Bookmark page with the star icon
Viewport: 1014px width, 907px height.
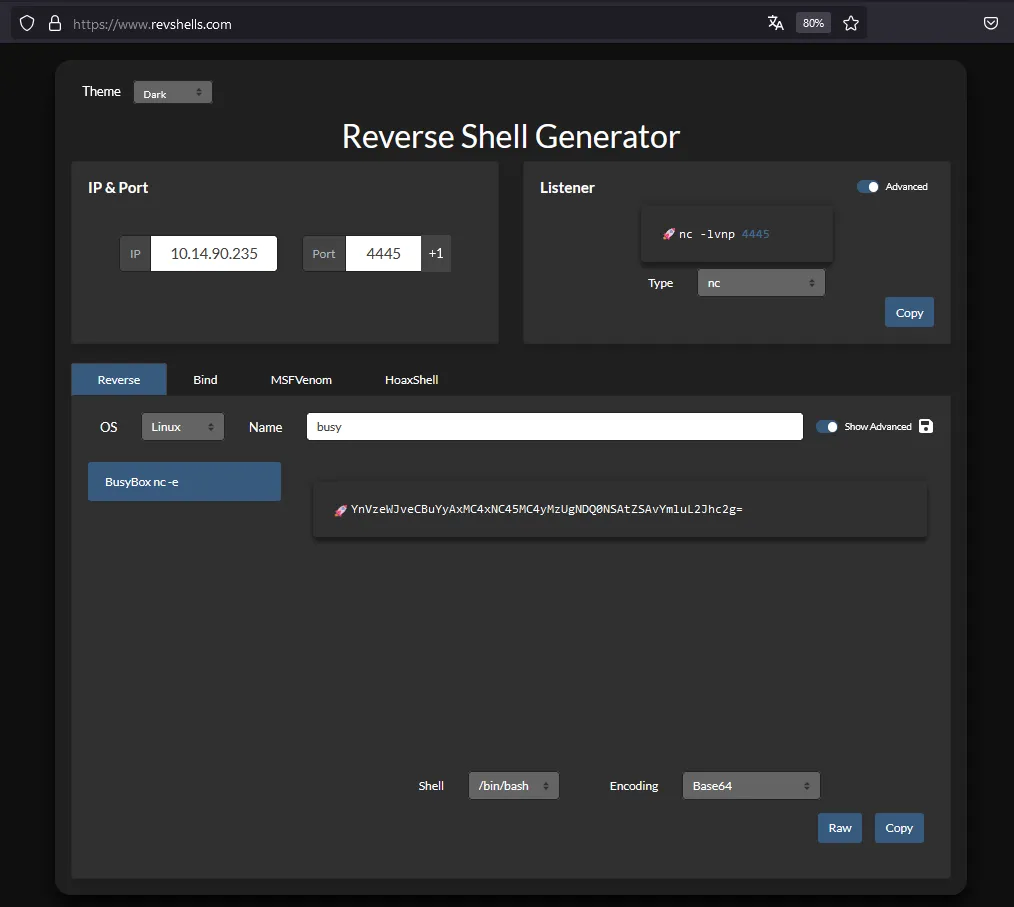[851, 24]
